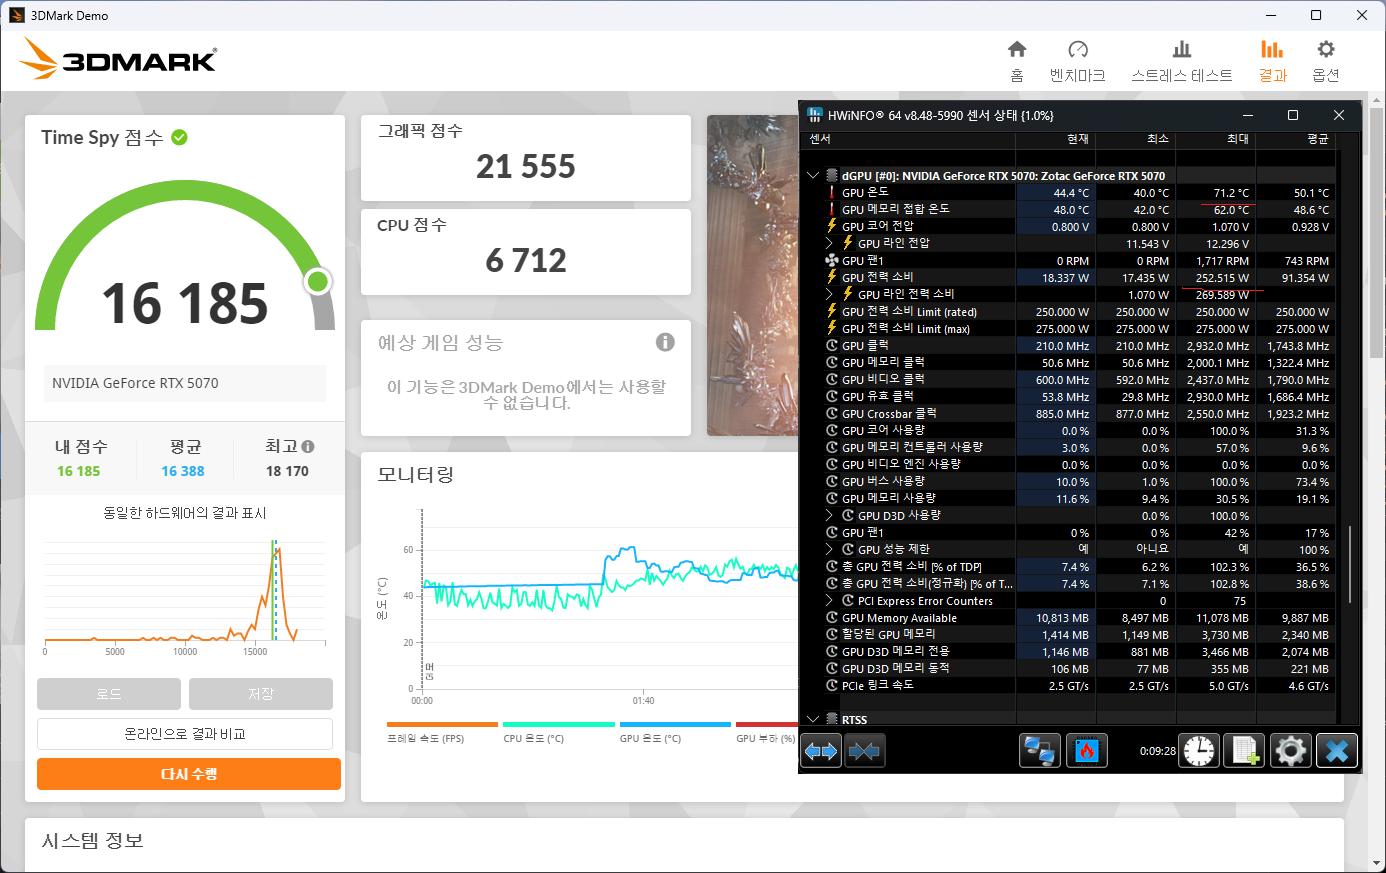Click the 3DMark Demo title bar app icon
The height and width of the screenshot is (873, 1386).
(x=16, y=15)
